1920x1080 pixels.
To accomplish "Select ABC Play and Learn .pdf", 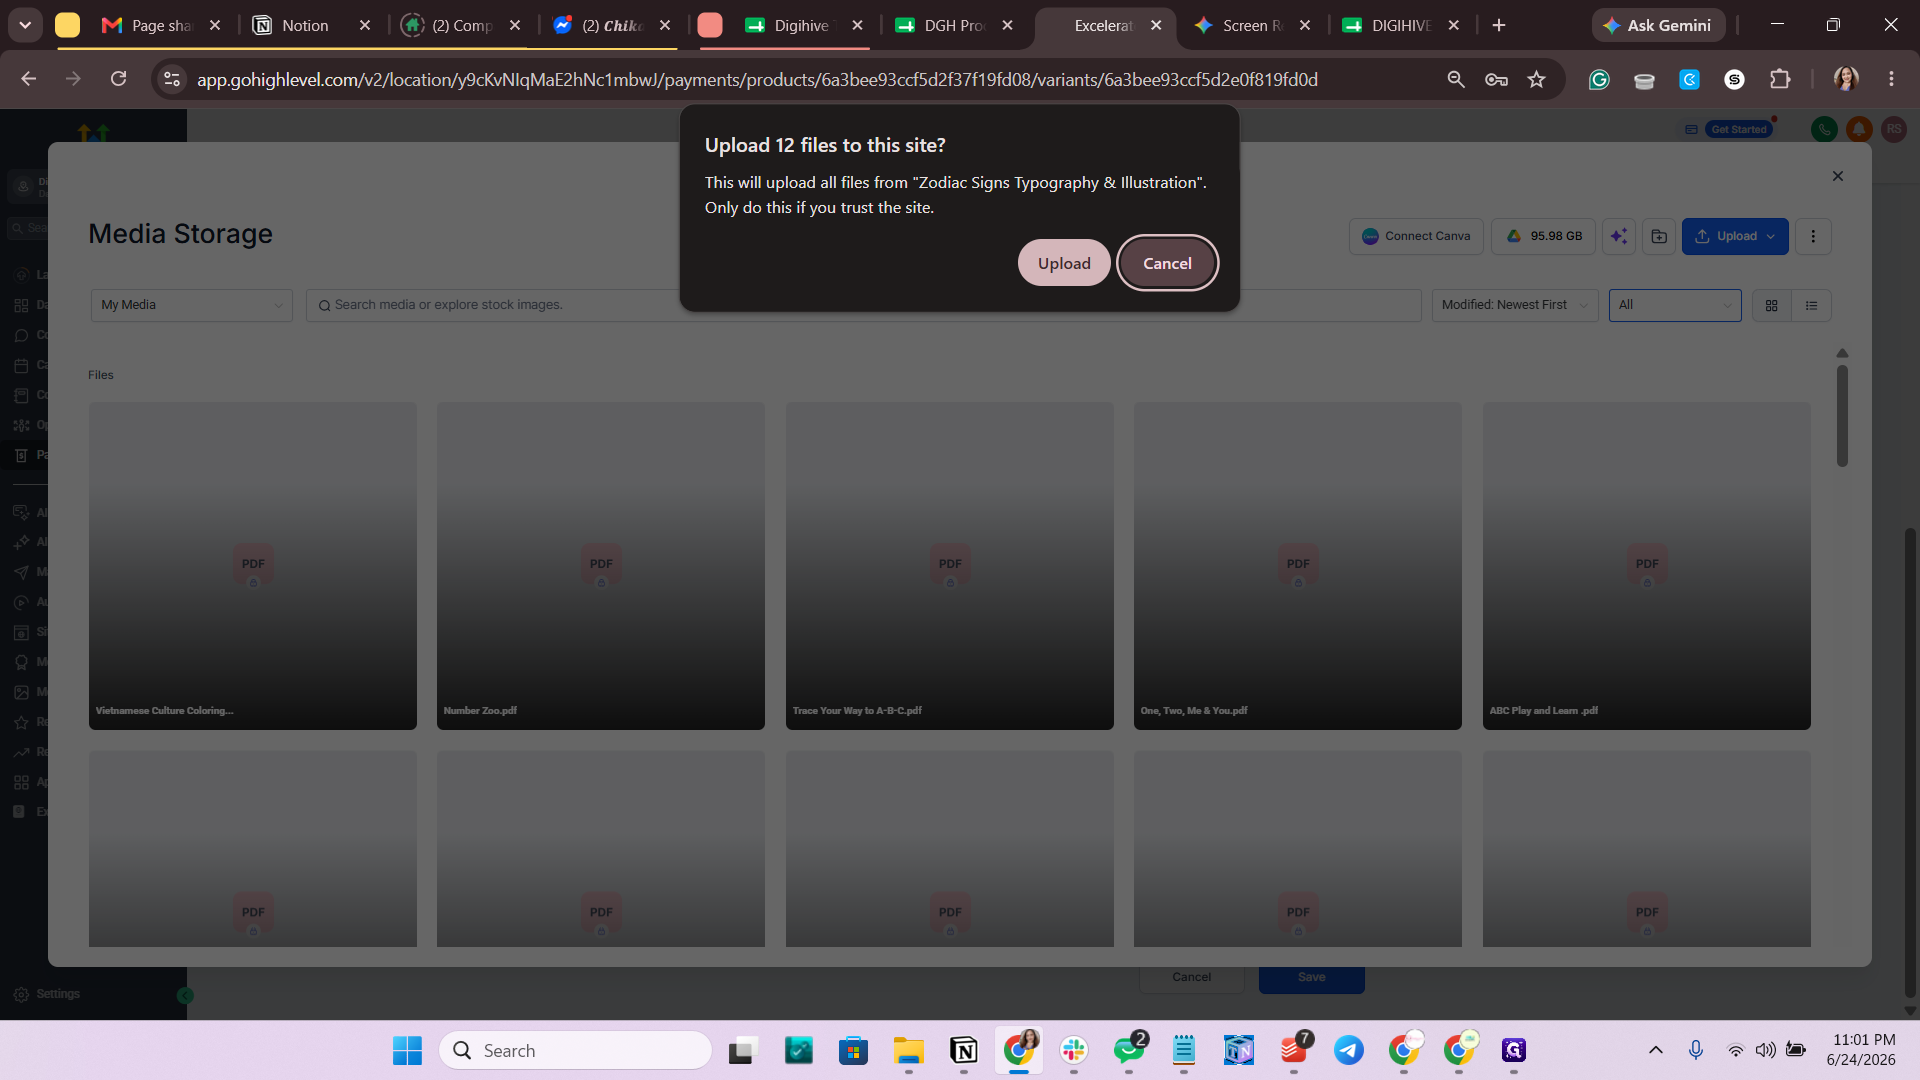I will coord(1647,566).
